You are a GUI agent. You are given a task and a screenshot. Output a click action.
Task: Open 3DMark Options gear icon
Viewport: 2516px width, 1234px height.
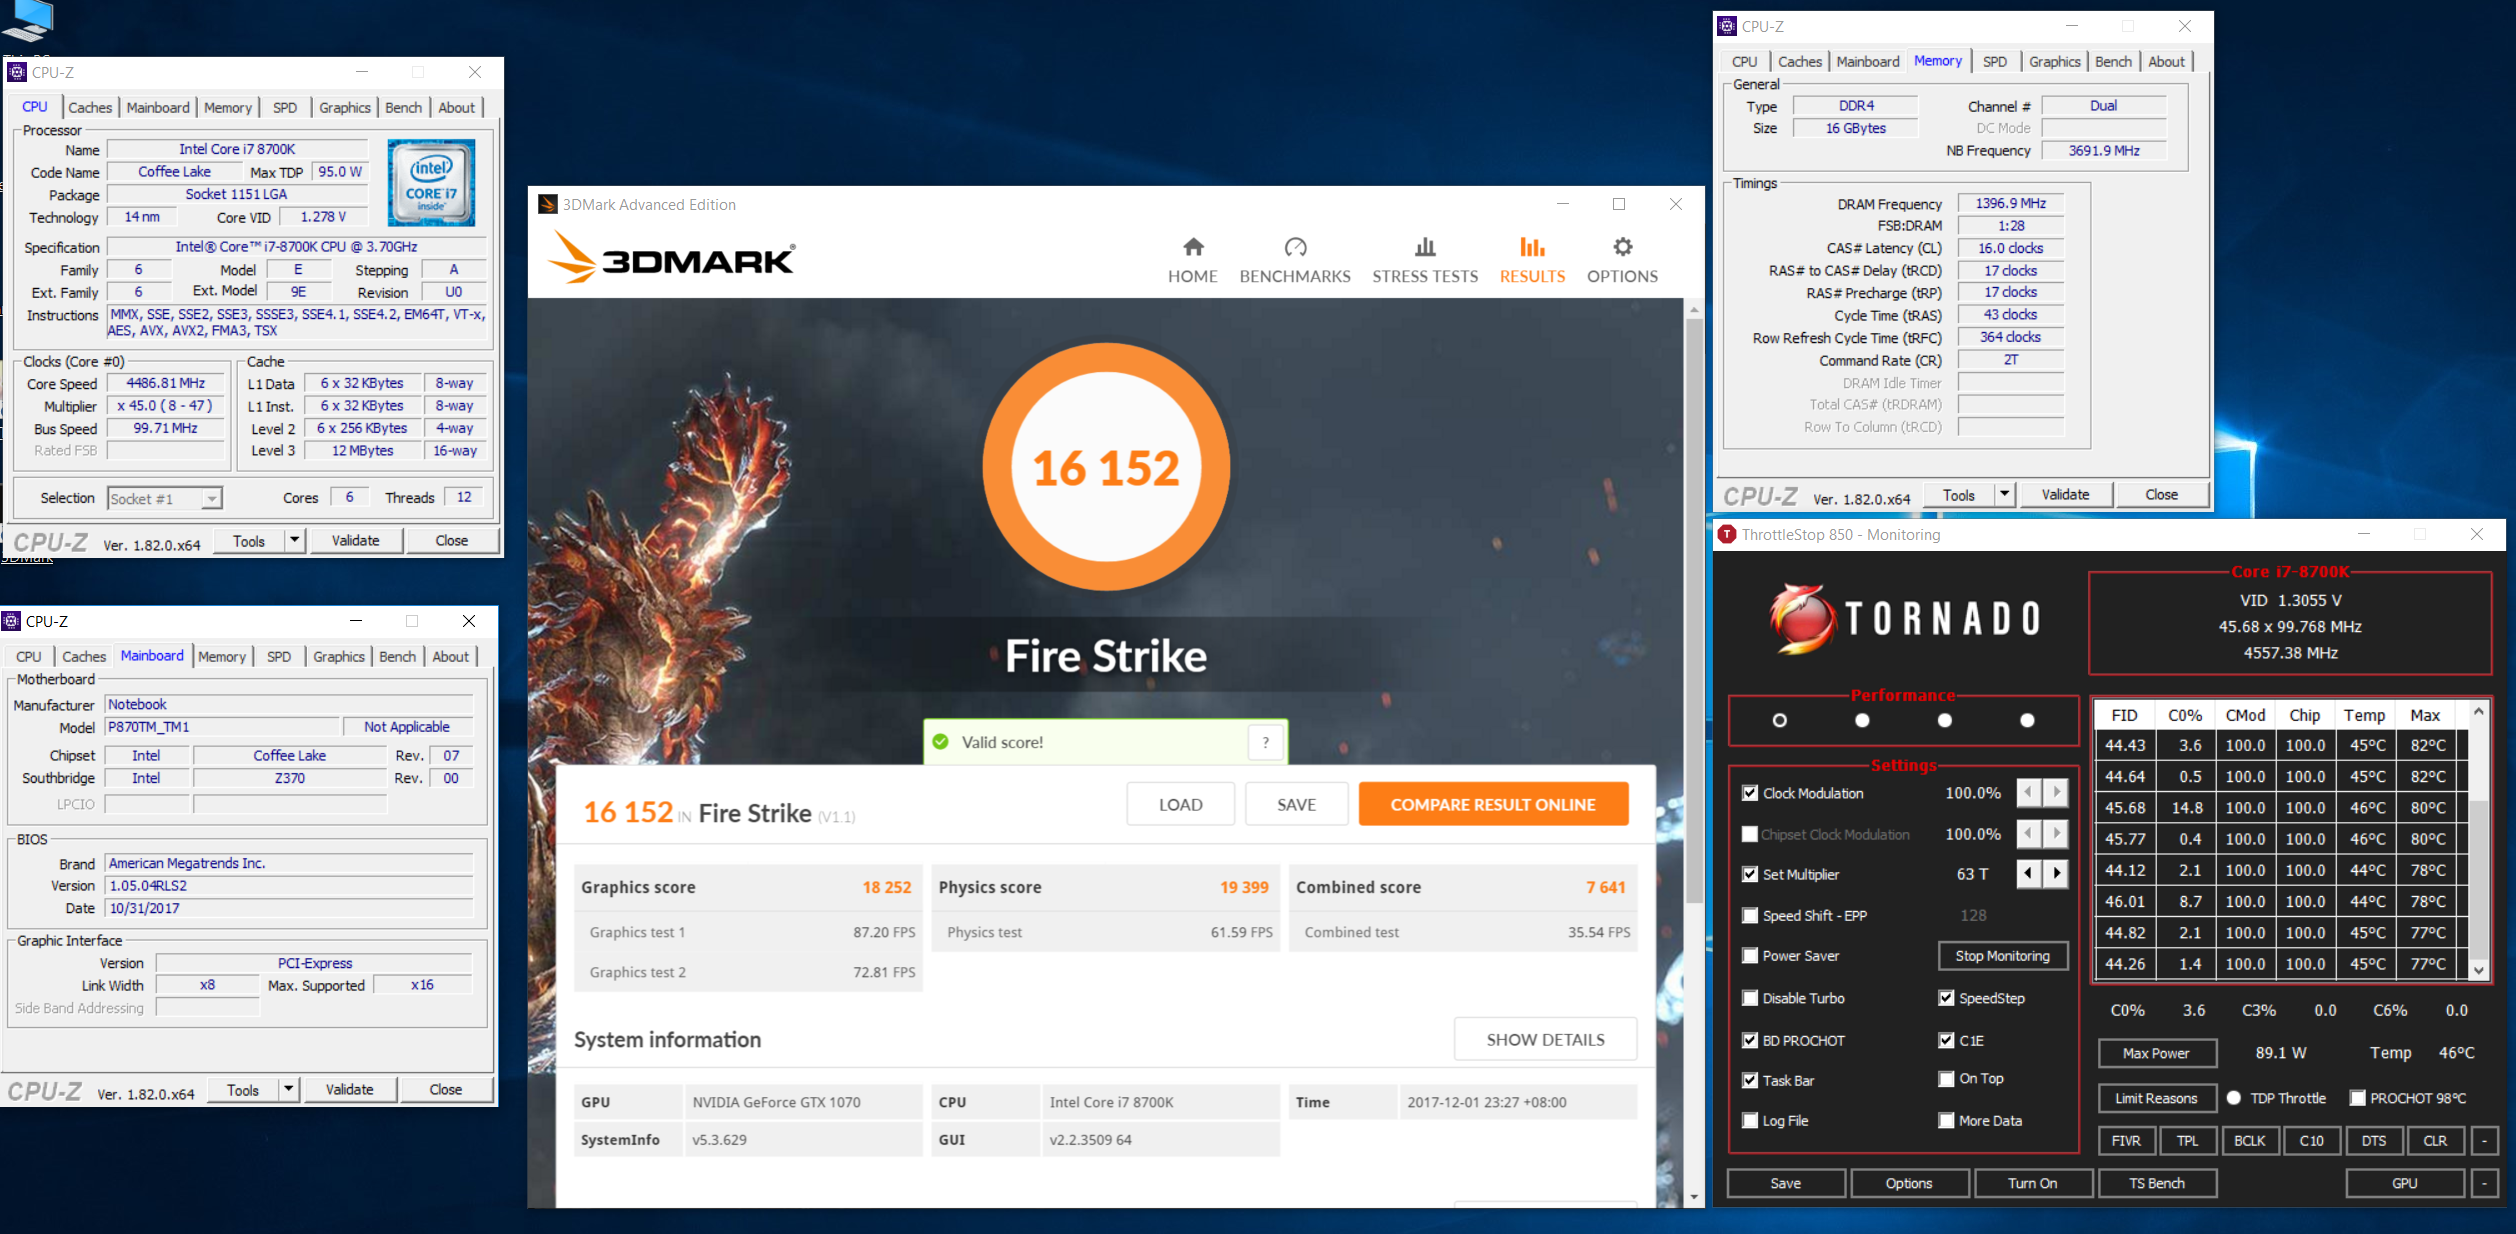pyautogui.click(x=1622, y=246)
